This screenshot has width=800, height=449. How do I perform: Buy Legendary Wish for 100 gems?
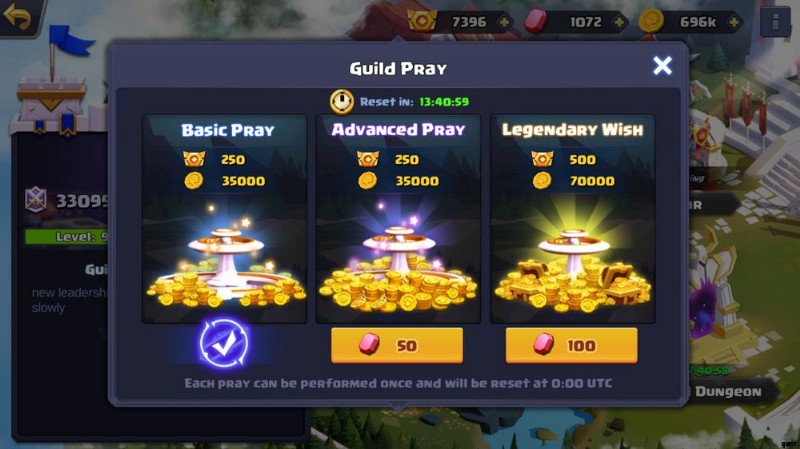(571, 345)
